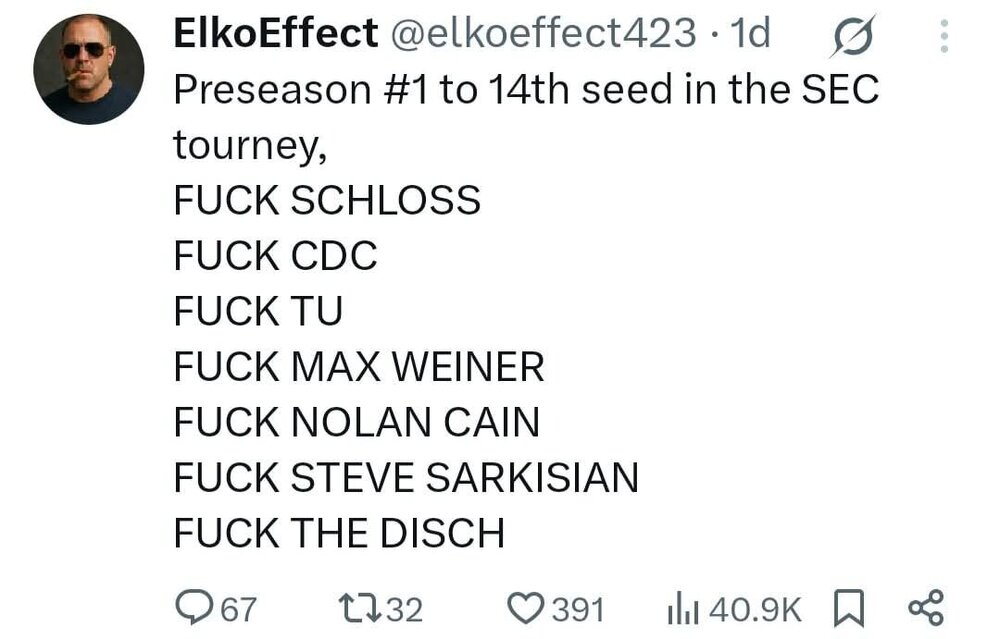The height and width of the screenshot is (639, 1000).
Task: Bookmark this tweet
Action: [x=849, y=607]
